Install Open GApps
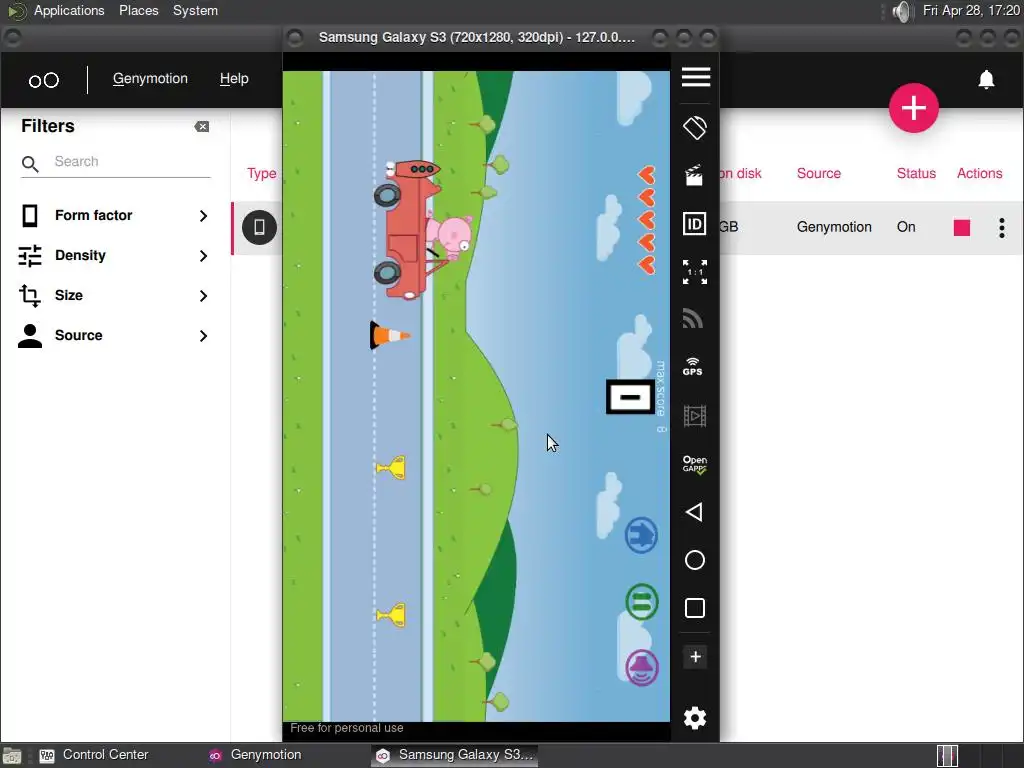The width and height of the screenshot is (1024, 768). pos(694,464)
